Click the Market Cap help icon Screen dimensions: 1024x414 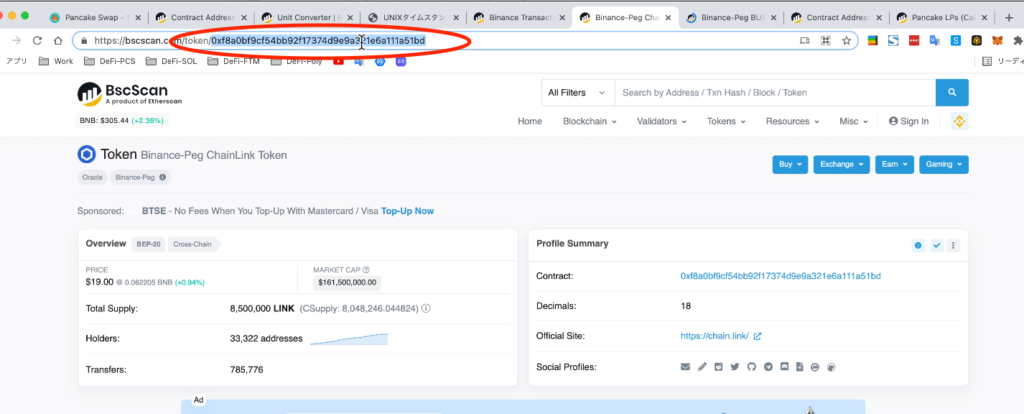click(x=366, y=269)
